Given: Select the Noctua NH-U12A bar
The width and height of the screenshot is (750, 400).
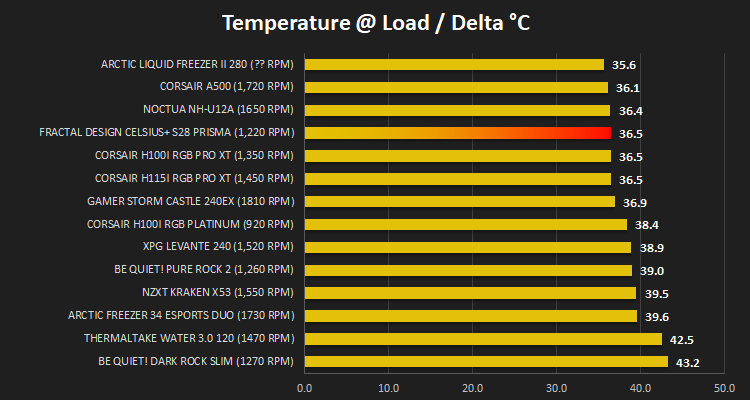Looking at the screenshot, I should [457, 111].
